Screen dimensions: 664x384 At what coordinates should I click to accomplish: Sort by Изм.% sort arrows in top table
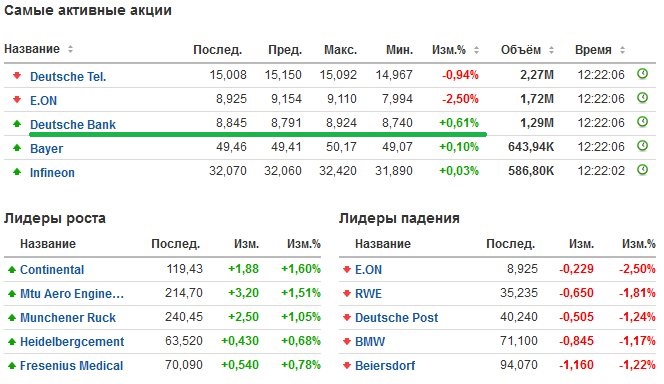476,50
